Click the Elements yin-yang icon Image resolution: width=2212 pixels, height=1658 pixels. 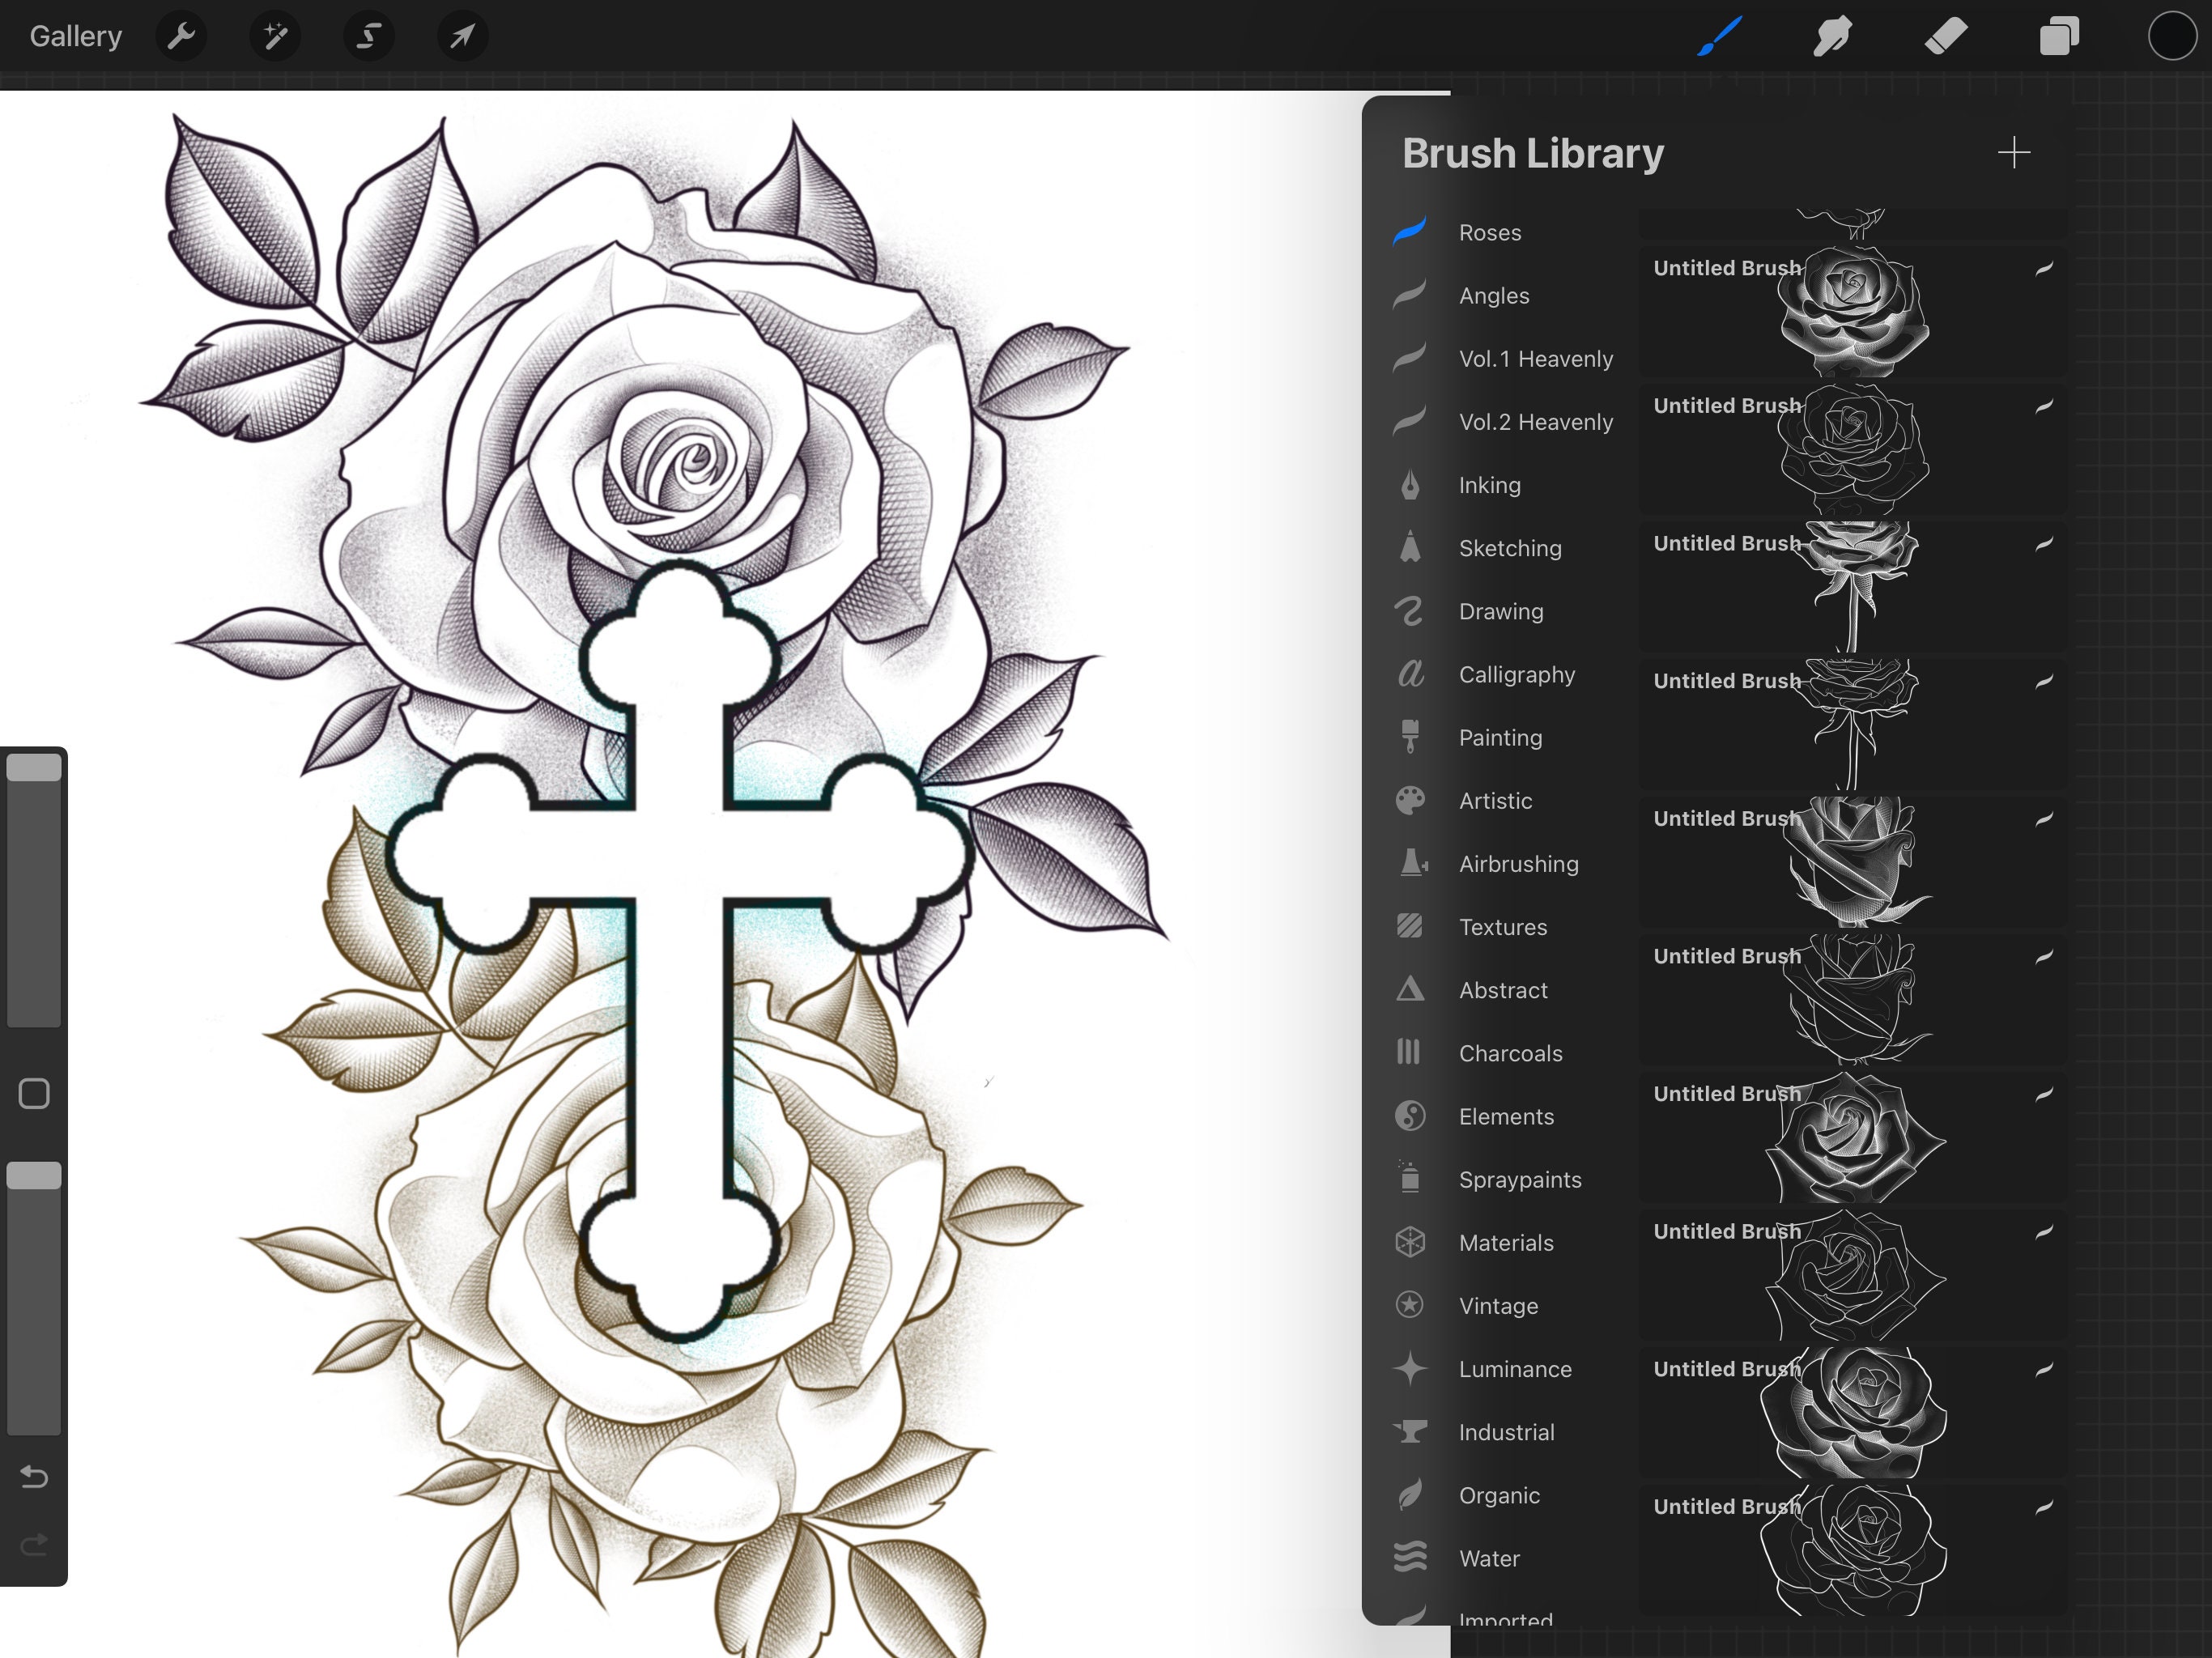tap(1410, 1115)
